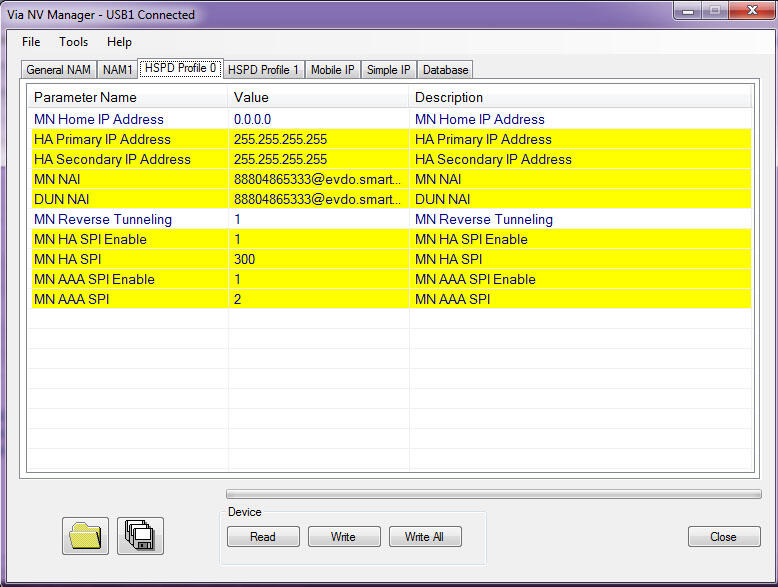Open the Help menu
778x587 pixels.
(x=119, y=42)
